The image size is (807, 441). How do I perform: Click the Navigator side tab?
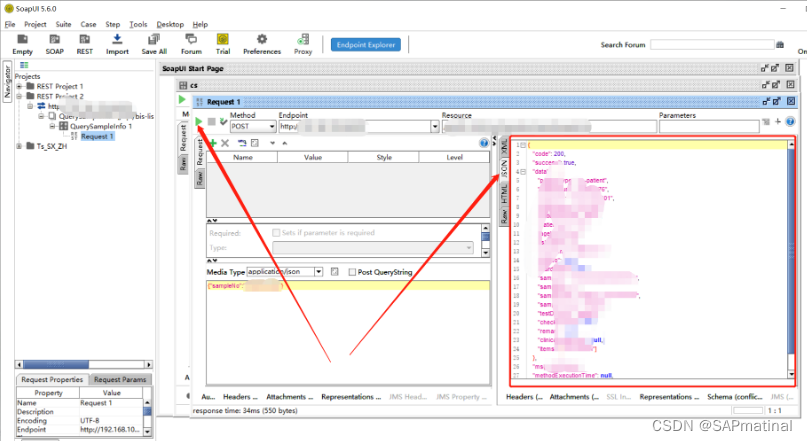point(7,82)
